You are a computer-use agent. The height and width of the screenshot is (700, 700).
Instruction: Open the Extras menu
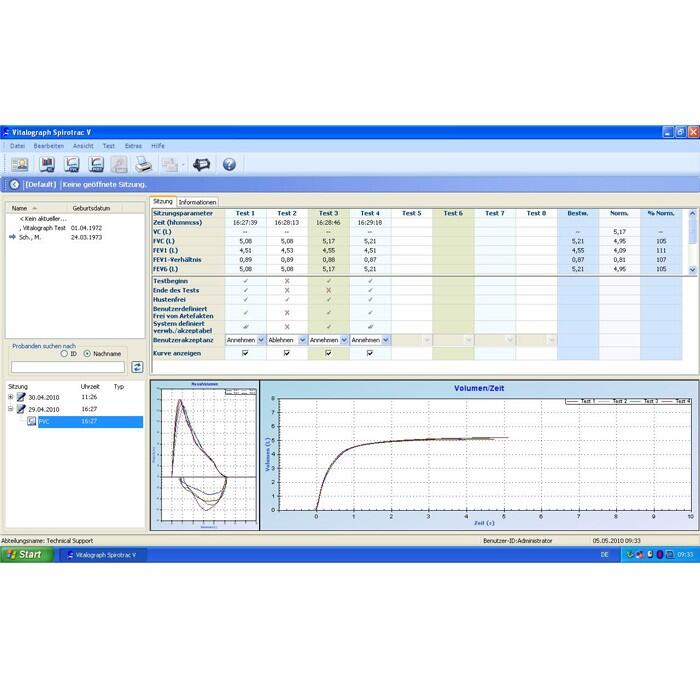(133, 146)
